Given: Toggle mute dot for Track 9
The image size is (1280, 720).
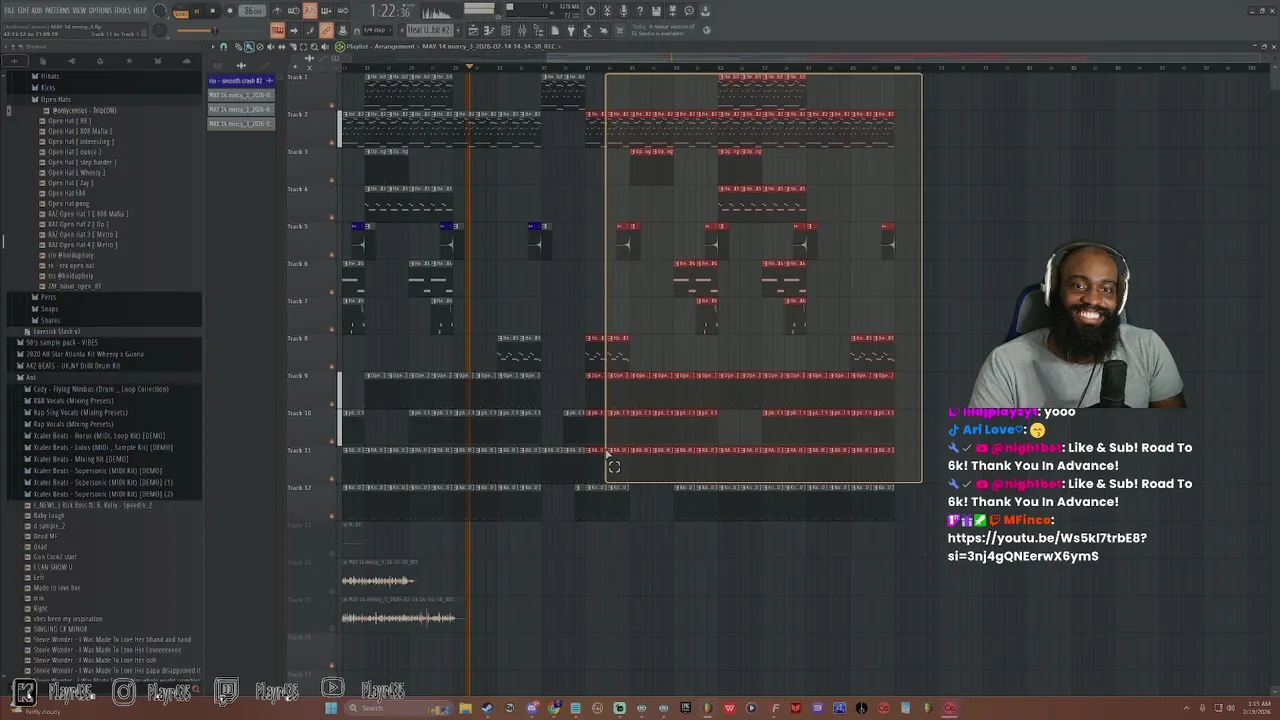Looking at the screenshot, I should point(332,404).
